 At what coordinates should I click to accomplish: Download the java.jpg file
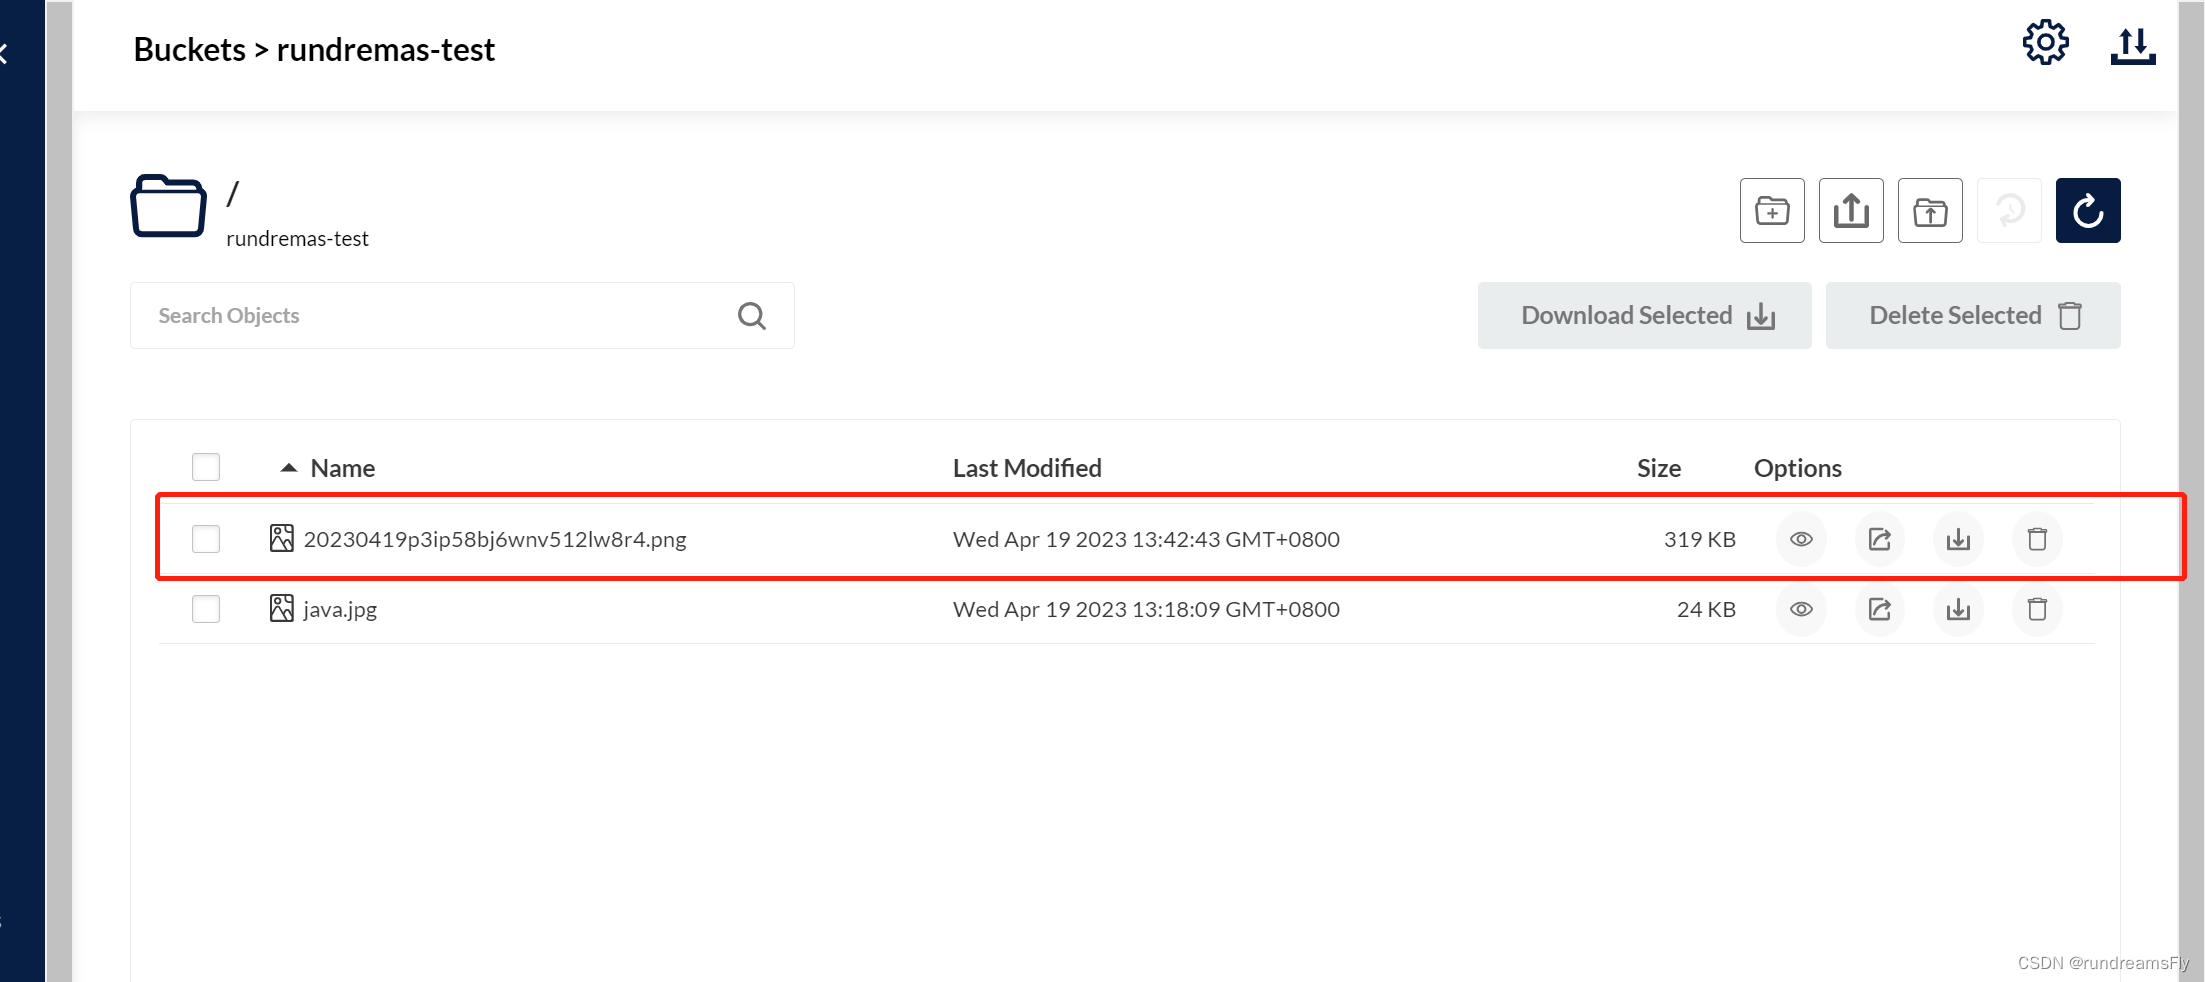[x=1958, y=610]
